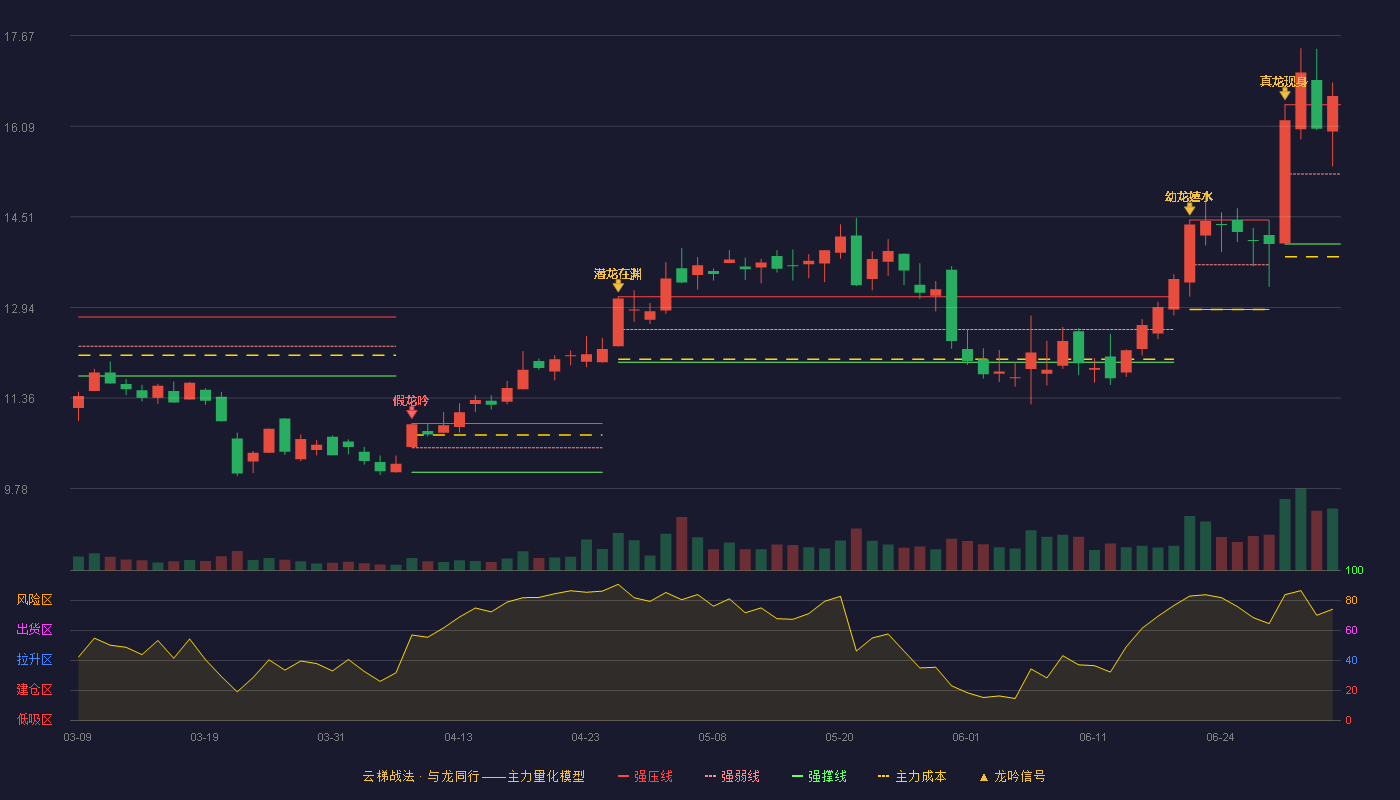This screenshot has height=800, width=1400.
Task: Click the red candlestick below 潜龙在渊 marker
Action: tap(618, 322)
